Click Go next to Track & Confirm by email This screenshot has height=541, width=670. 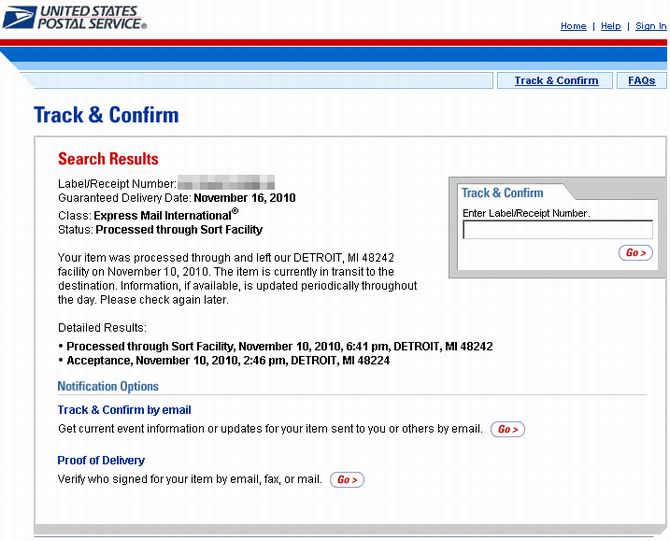[508, 429]
